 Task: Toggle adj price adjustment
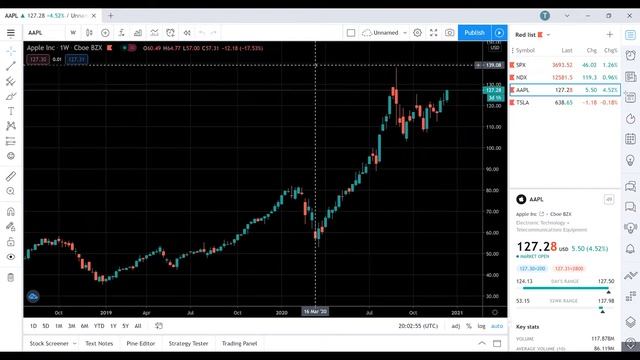coord(456,326)
